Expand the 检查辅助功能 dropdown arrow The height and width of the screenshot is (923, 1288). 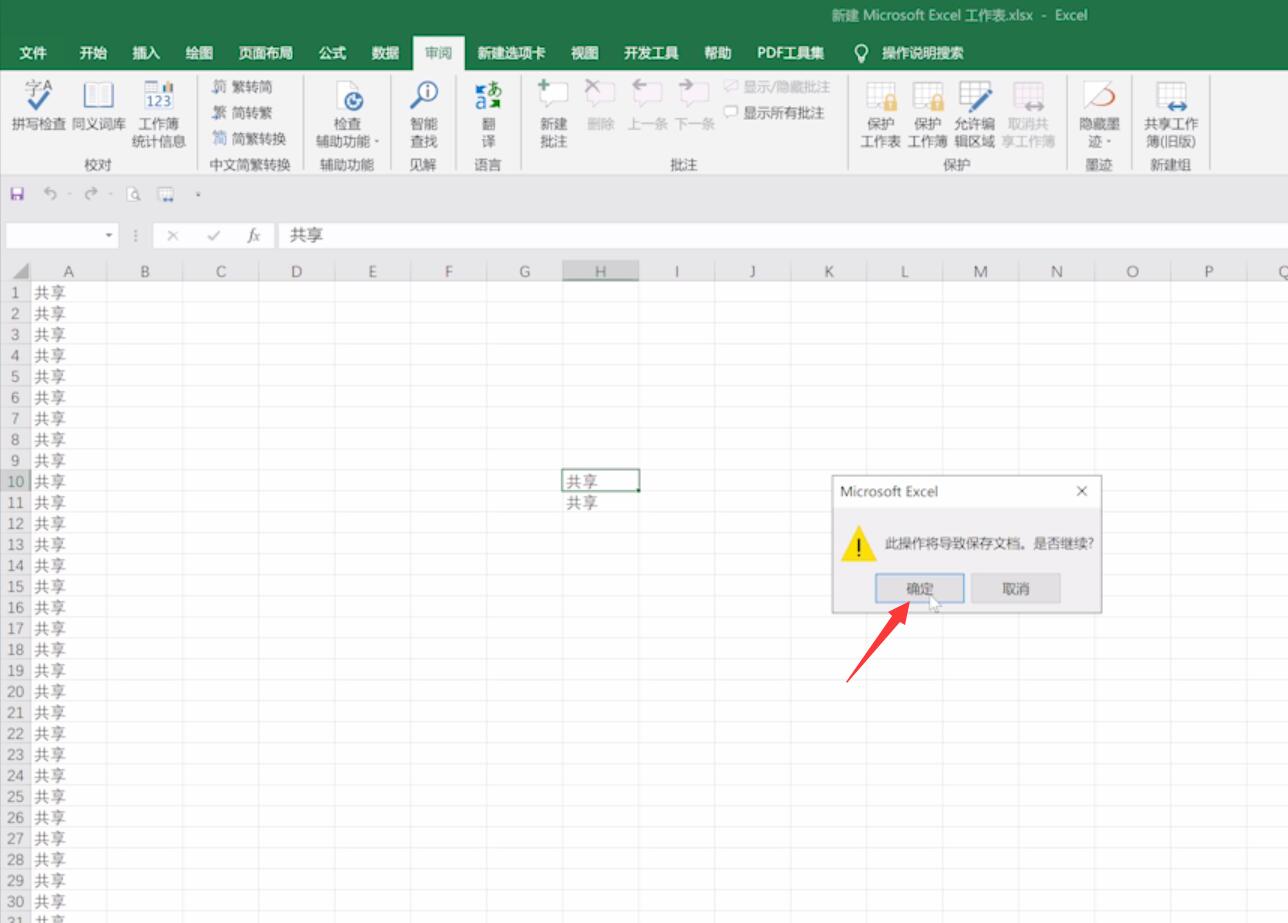377,142
